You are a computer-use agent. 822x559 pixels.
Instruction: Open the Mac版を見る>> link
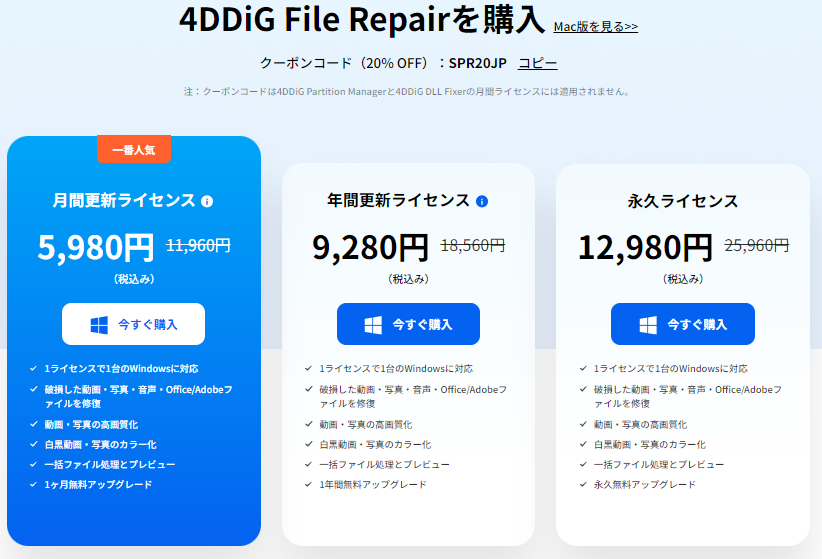pos(596,26)
